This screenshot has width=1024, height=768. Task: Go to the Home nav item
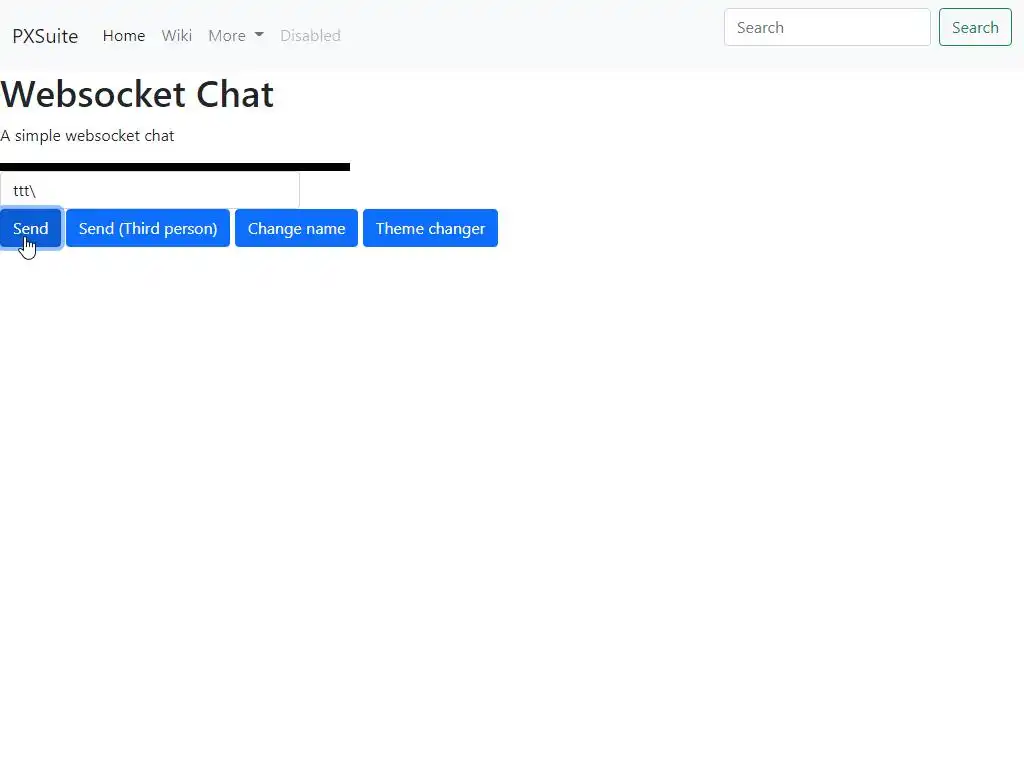pos(124,36)
